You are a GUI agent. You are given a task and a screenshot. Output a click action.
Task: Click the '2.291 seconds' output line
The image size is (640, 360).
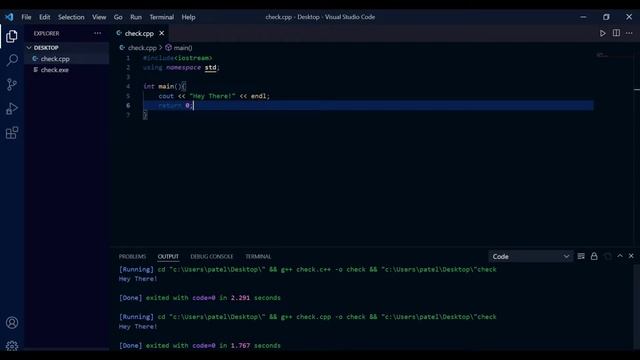(x=200, y=298)
